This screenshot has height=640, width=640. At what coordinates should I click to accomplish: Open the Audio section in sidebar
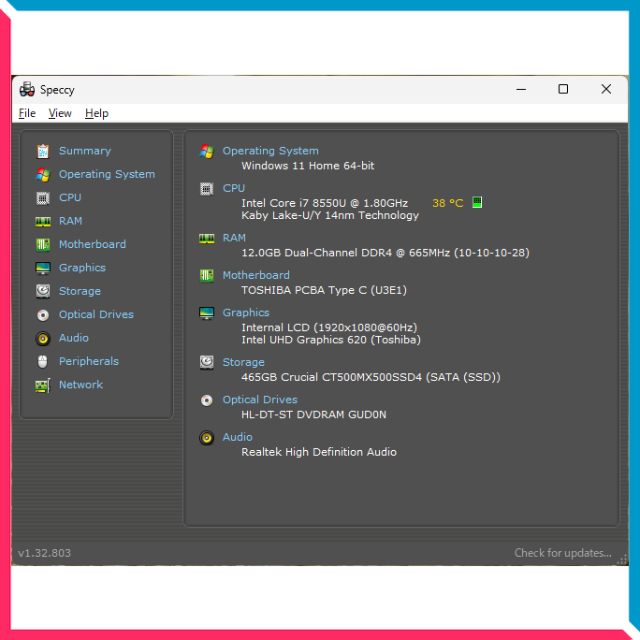74,338
